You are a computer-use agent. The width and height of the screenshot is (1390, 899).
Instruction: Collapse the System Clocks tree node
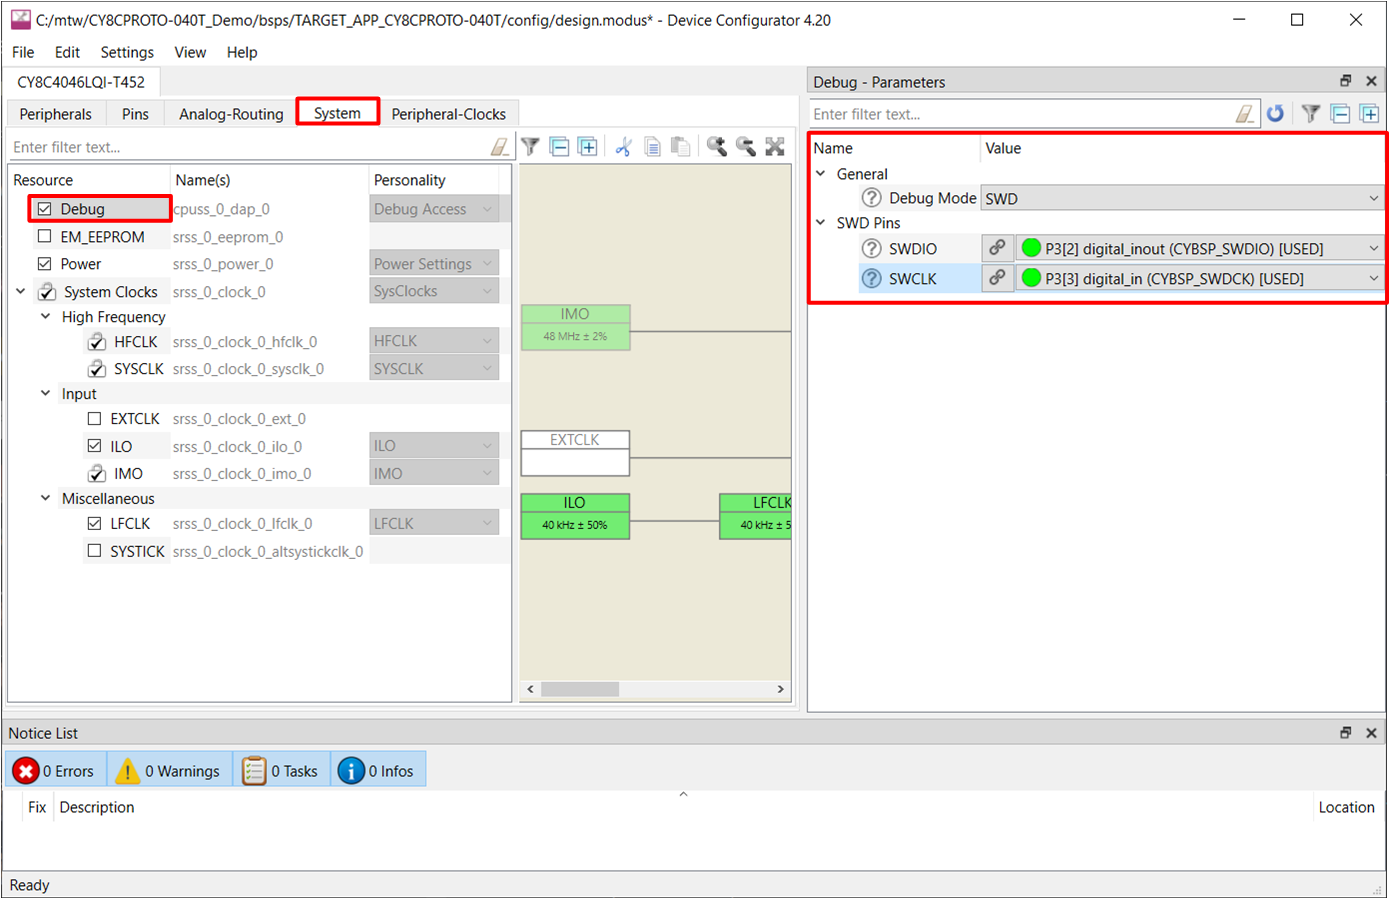point(20,292)
